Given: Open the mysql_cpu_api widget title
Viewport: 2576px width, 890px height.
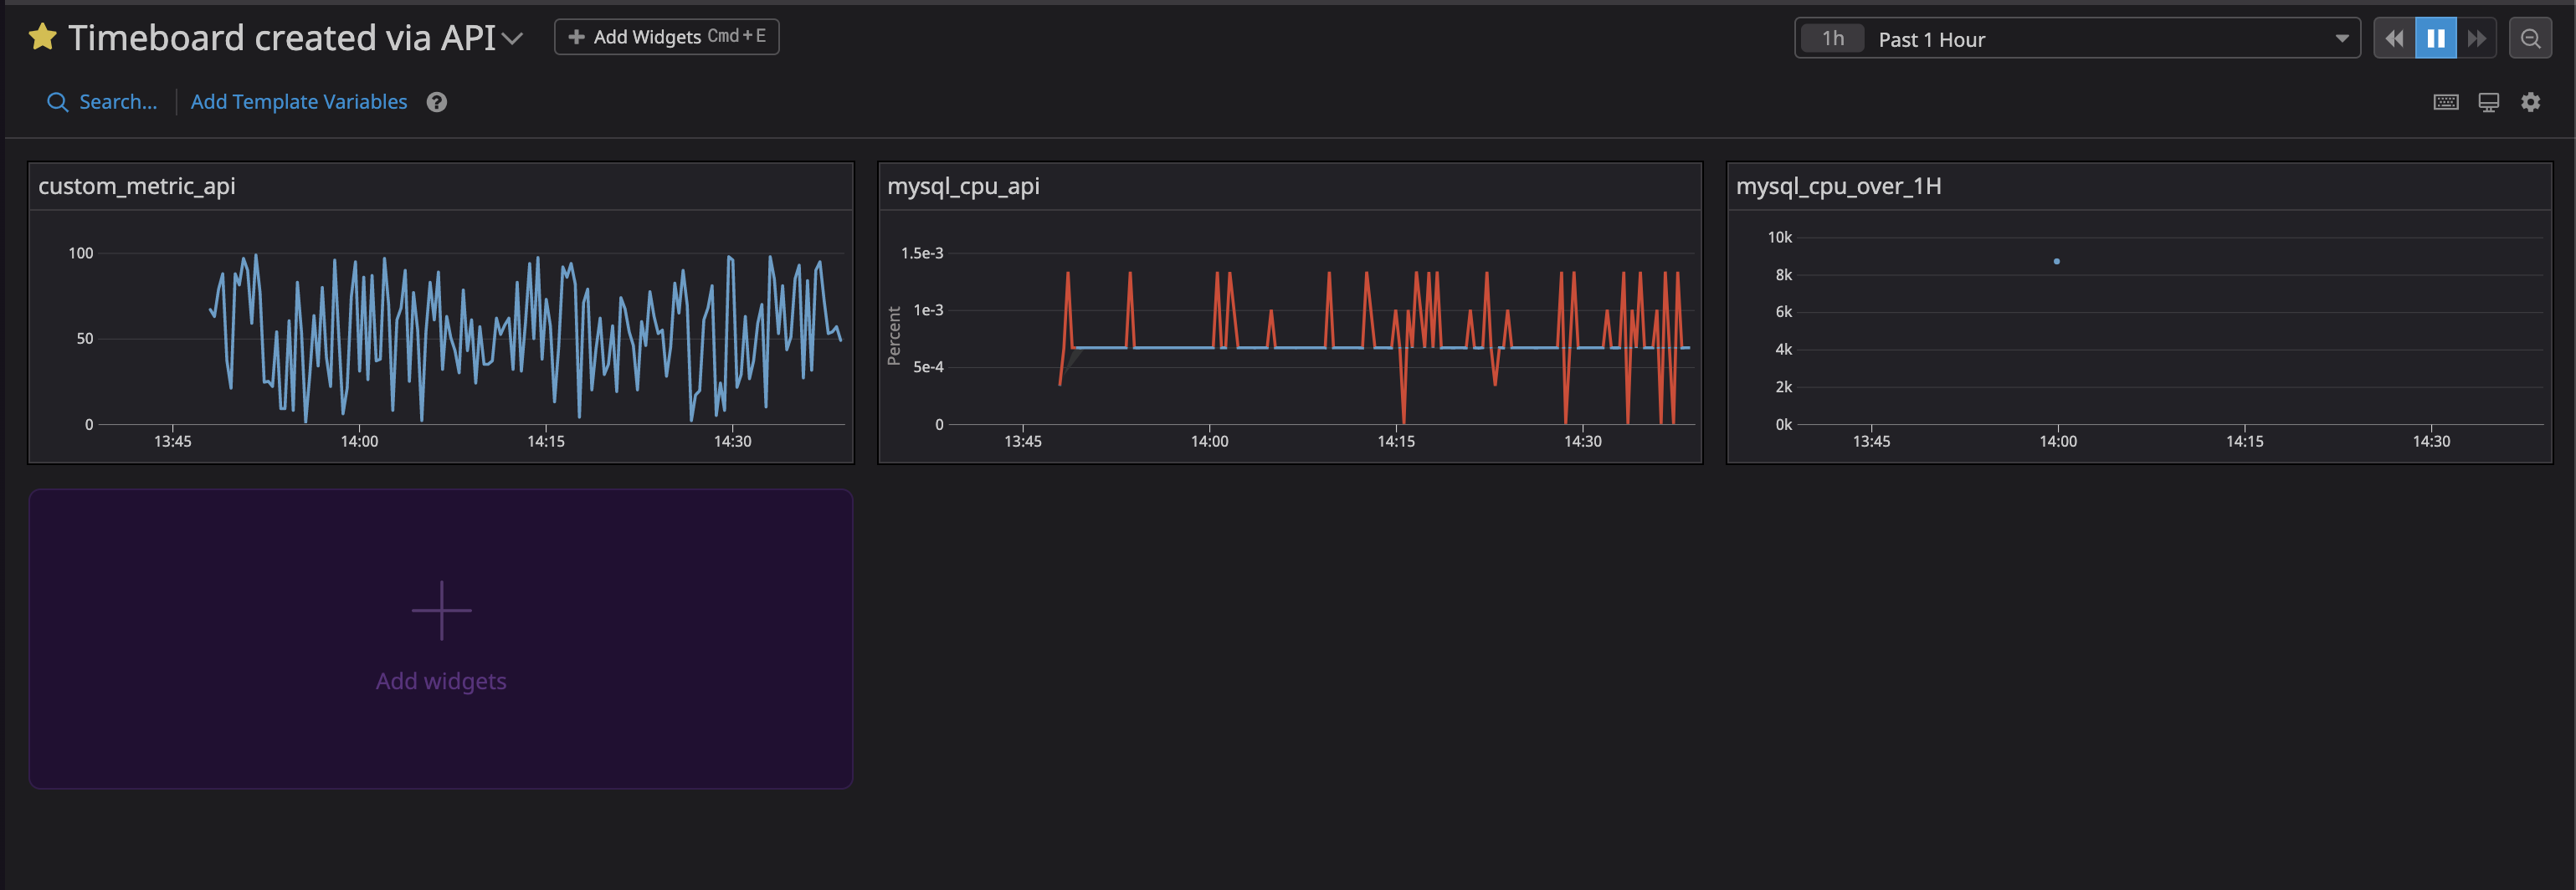Looking at the screenshot, I should point(963,186).
